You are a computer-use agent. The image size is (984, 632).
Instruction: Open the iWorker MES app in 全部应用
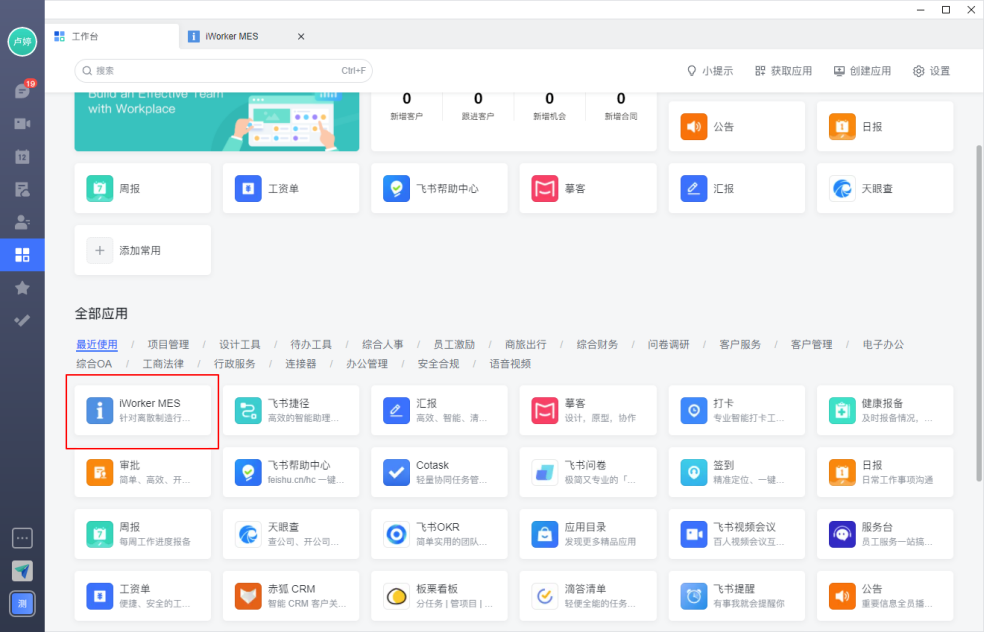[x=142, y=410]
